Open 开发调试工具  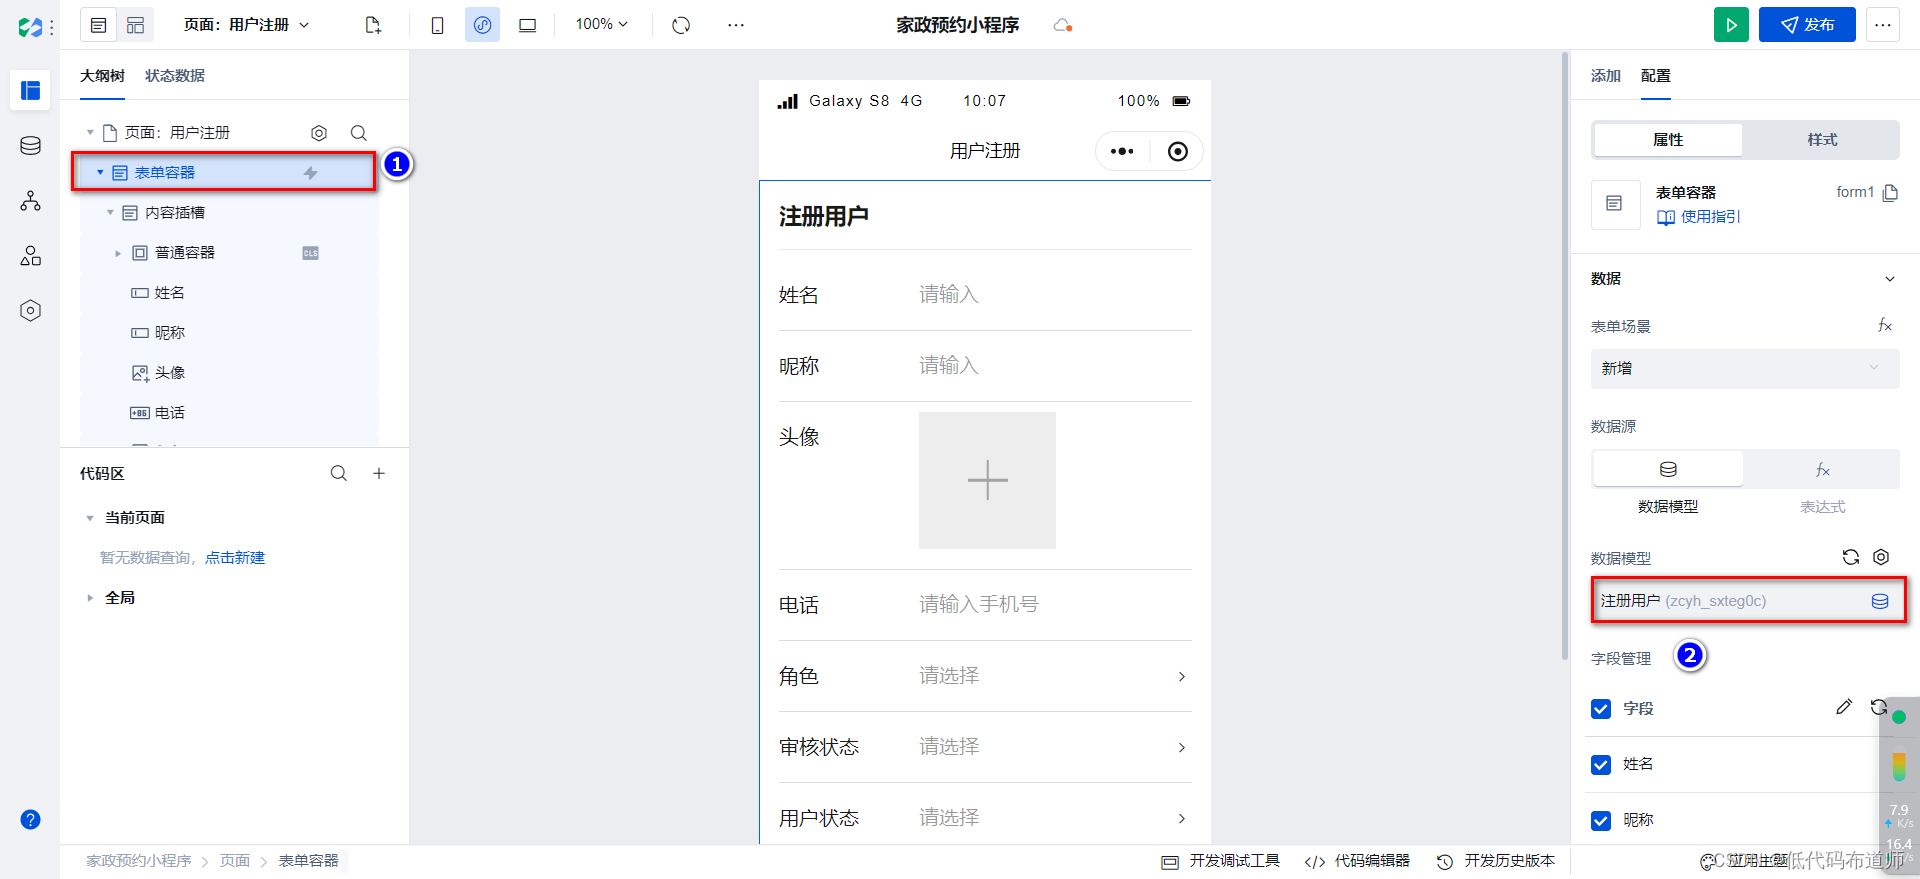point(1221,861)
